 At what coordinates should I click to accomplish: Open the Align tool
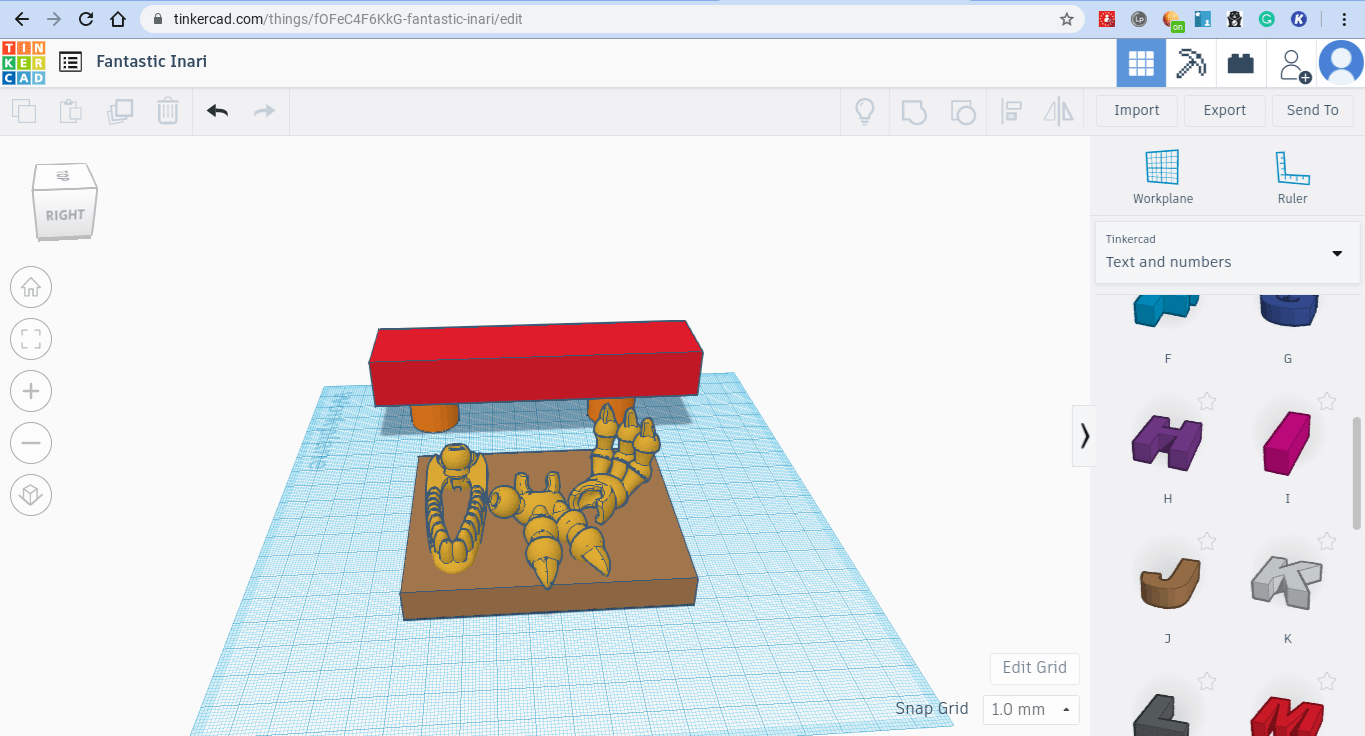click(1011, 111)
